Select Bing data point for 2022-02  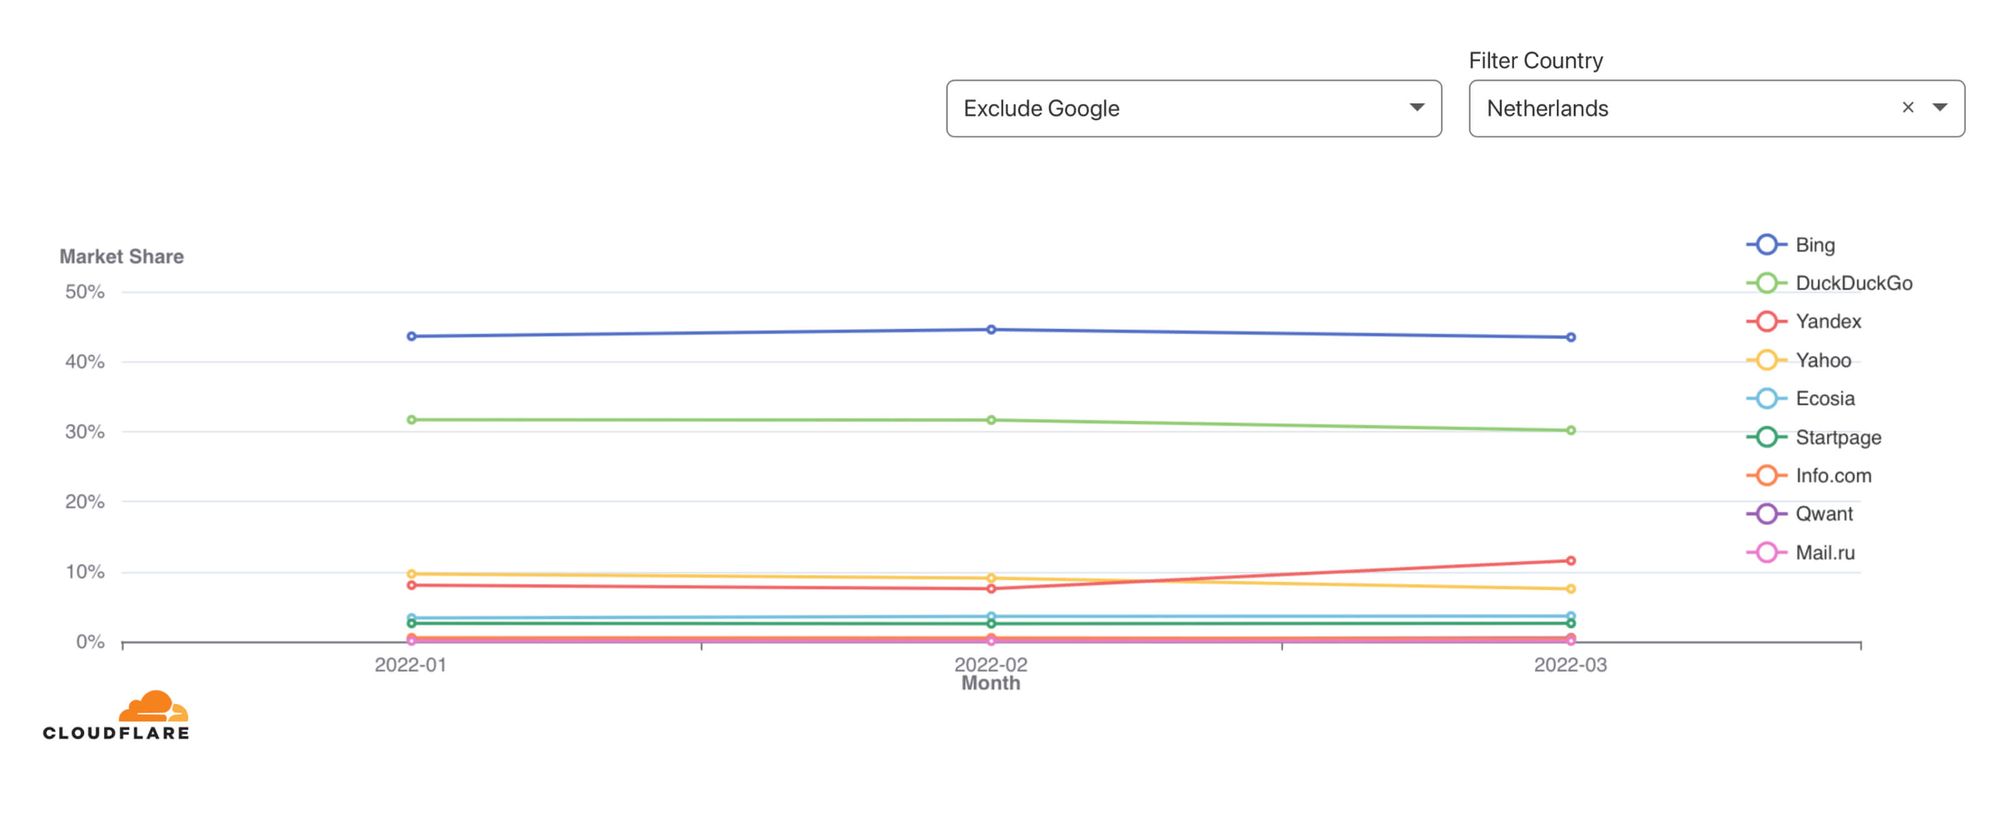pyautogui.click(x=991, y=329)
